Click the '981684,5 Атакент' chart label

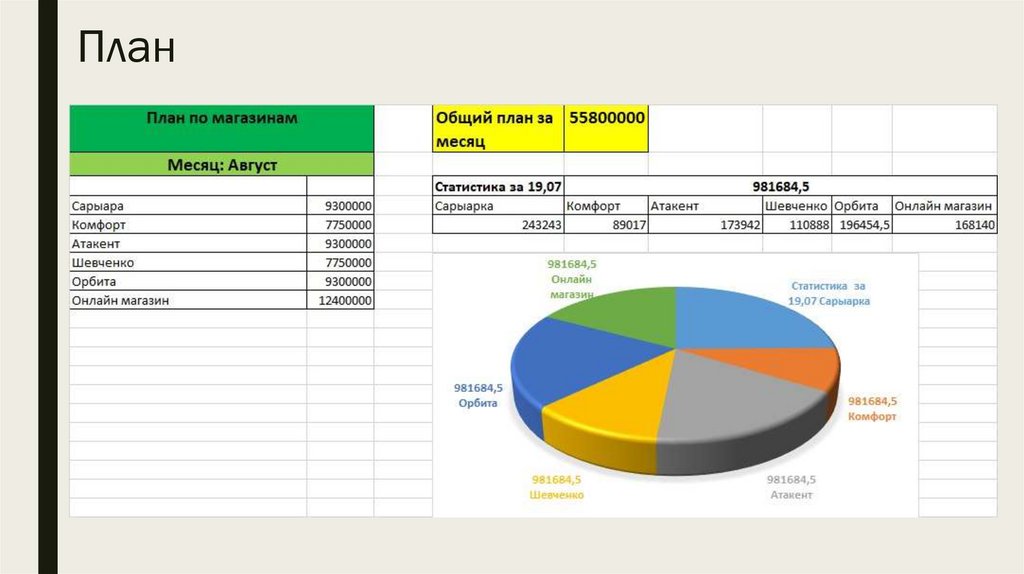[x=791, y=487]
